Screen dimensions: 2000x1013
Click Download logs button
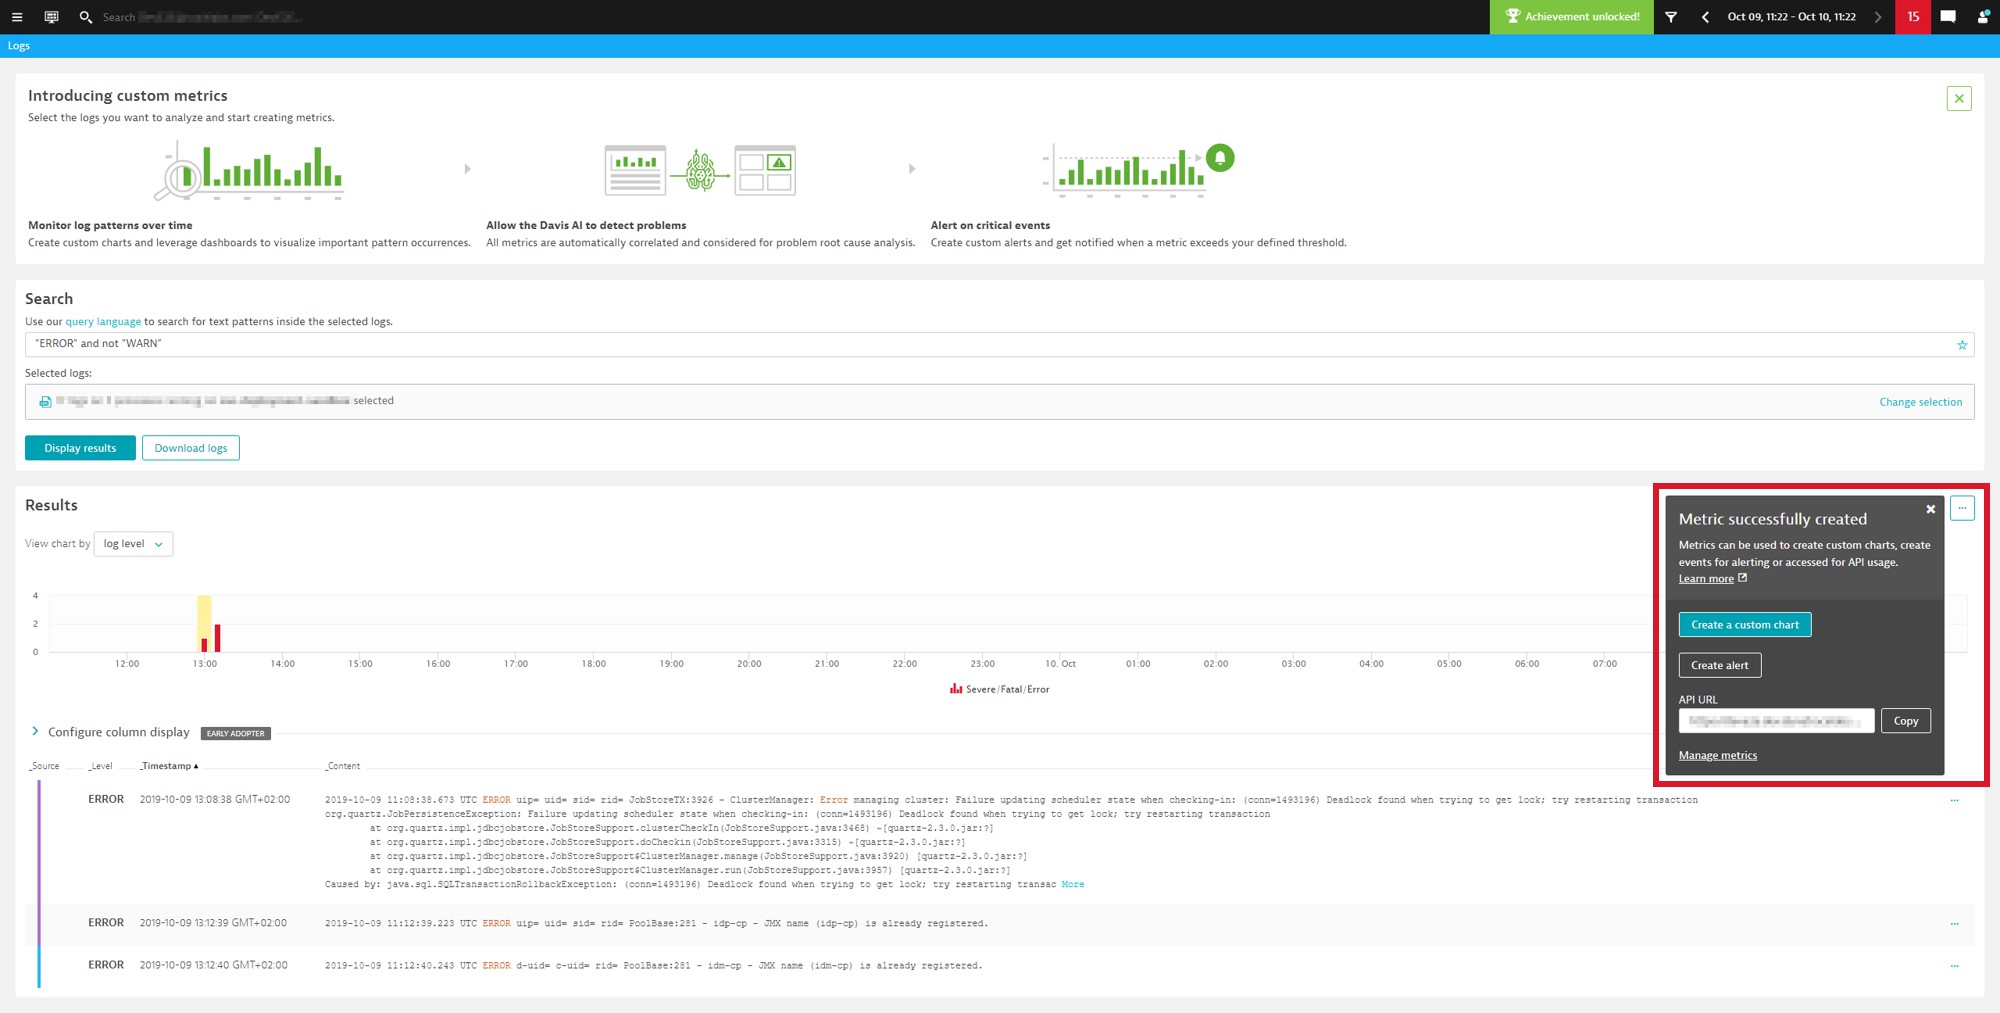191,448
